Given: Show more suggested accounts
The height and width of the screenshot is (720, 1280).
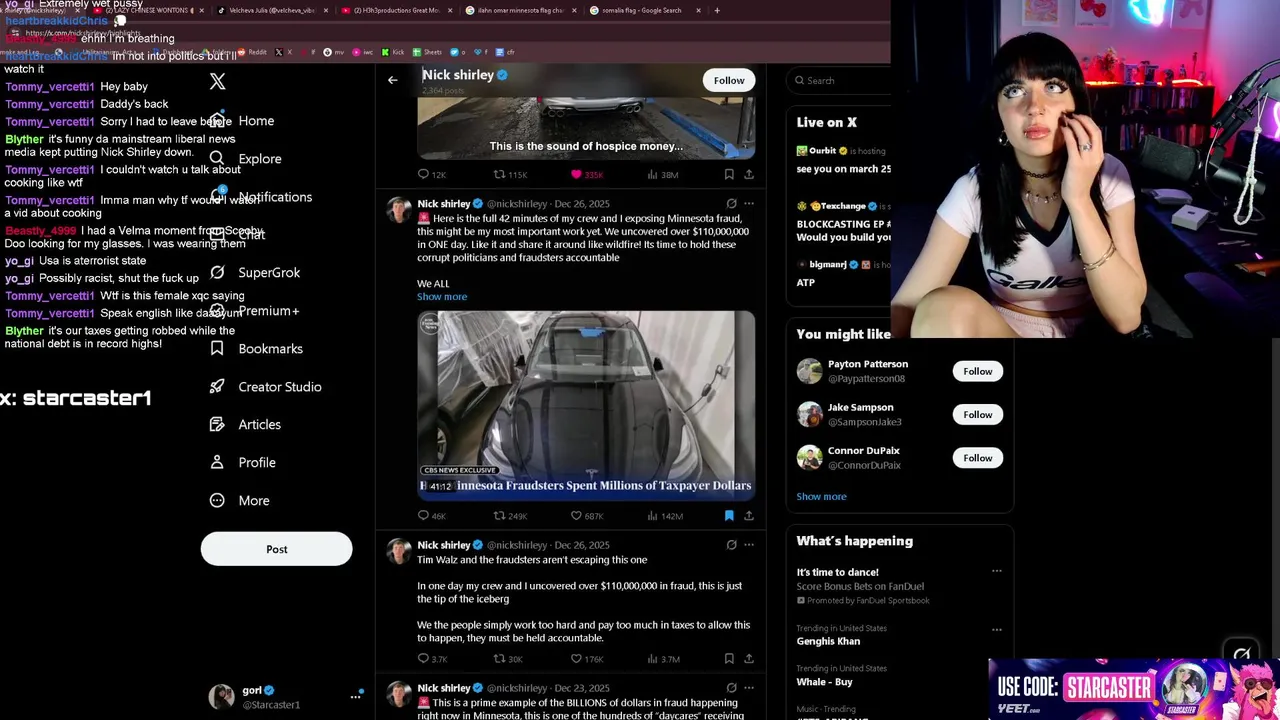Looking at the screenshot, I should pyautogui.click(x=821, y=497).
